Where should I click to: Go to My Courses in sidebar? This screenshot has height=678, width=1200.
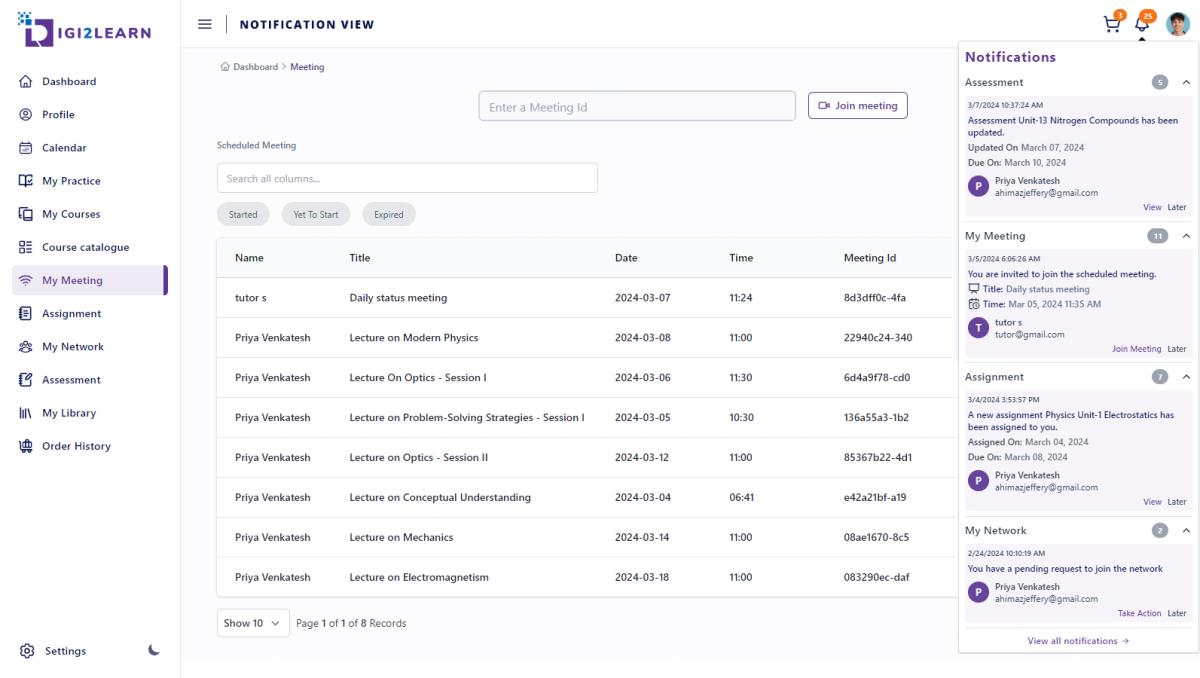[x=70, y=214]
